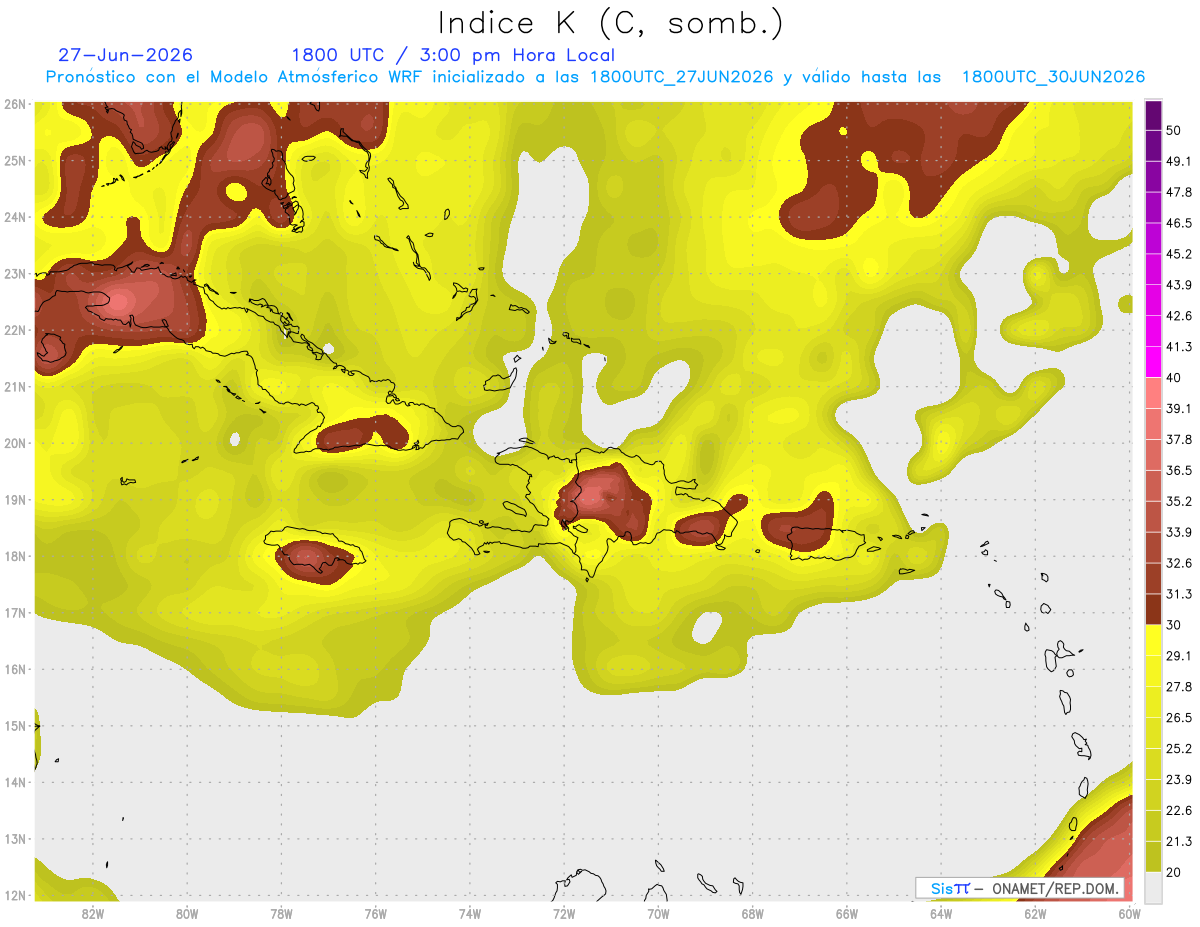Click latitude label '19N' on the axis
The width and height of the screenshot is (1200, 927).
(x=15, y=499)
